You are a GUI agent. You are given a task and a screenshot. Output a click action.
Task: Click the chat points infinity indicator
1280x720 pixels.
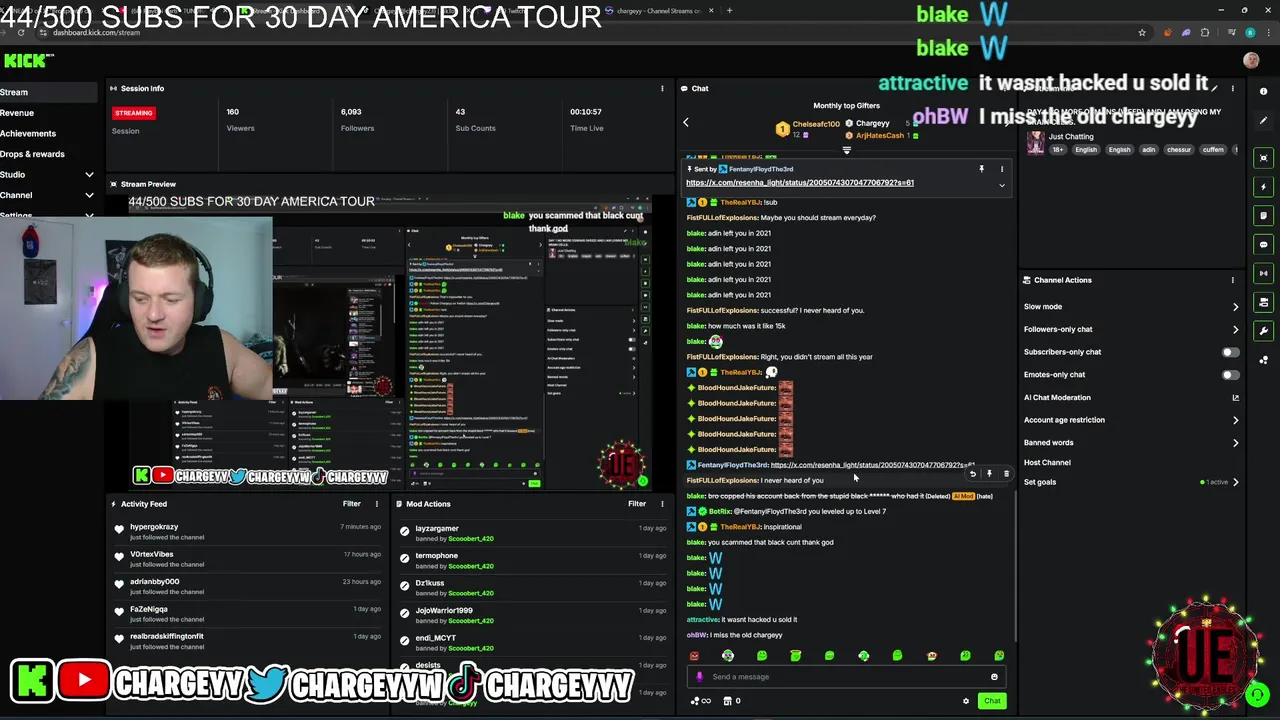(x=701, y=701)
